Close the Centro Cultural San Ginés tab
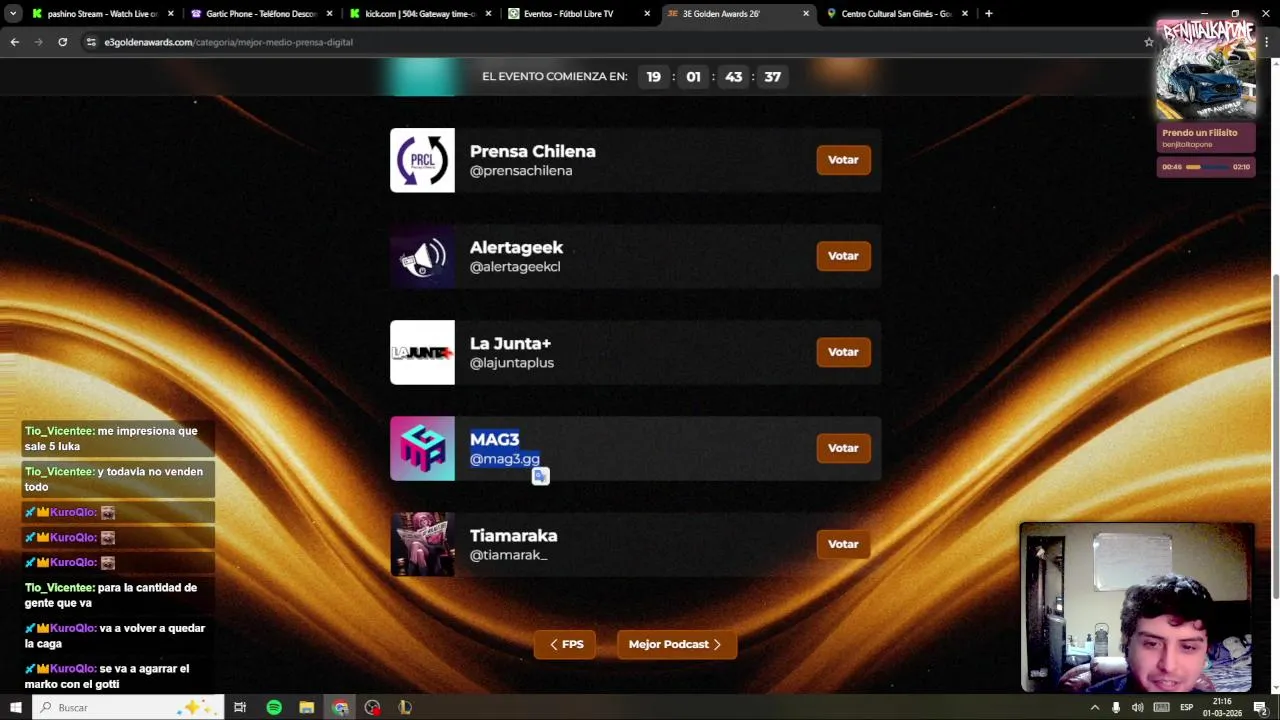Image resolution: width=1280 pixels, height=720 pixels. tap(965, 14)
